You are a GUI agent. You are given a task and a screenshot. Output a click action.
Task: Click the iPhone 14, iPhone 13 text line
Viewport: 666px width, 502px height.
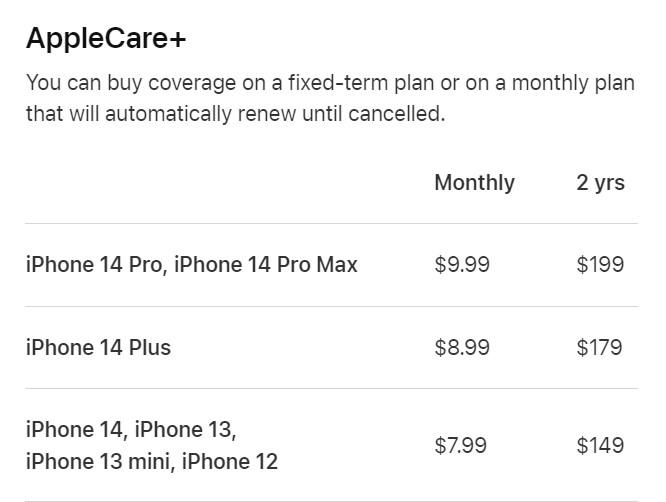coord(131,429)
